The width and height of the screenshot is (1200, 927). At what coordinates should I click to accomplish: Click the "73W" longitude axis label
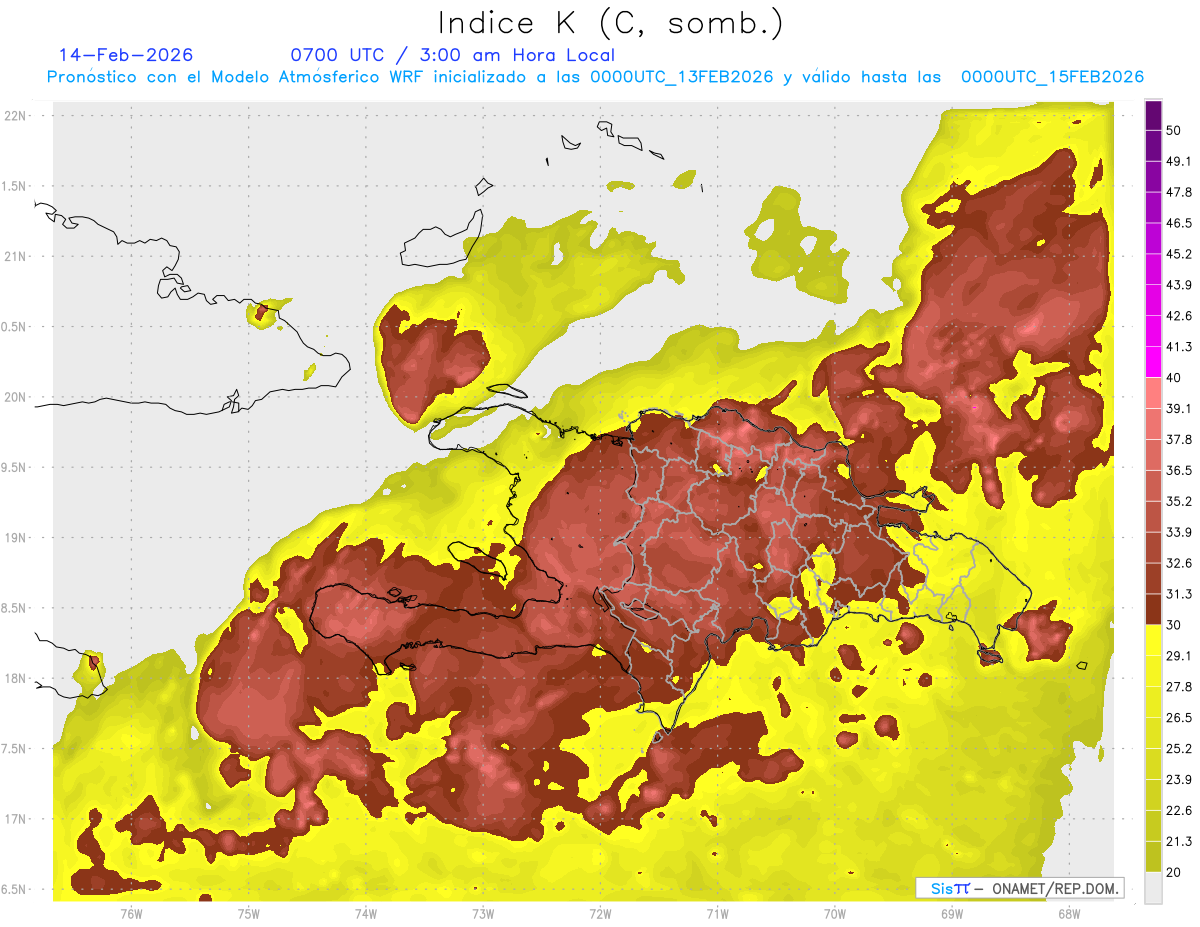point(483,913)
